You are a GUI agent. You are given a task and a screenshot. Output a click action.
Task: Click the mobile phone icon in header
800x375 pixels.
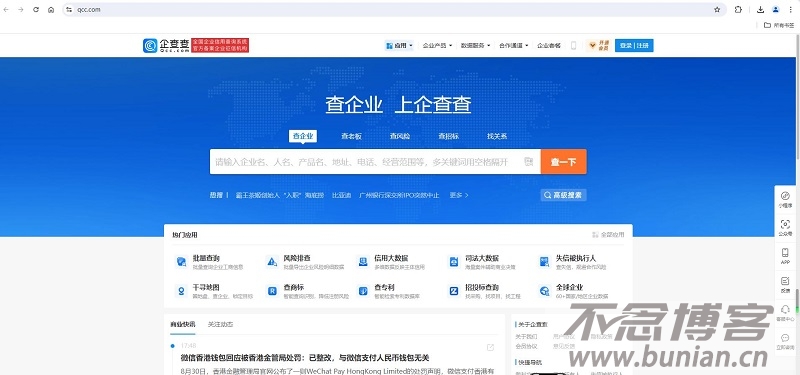click(x=573, y=45)
